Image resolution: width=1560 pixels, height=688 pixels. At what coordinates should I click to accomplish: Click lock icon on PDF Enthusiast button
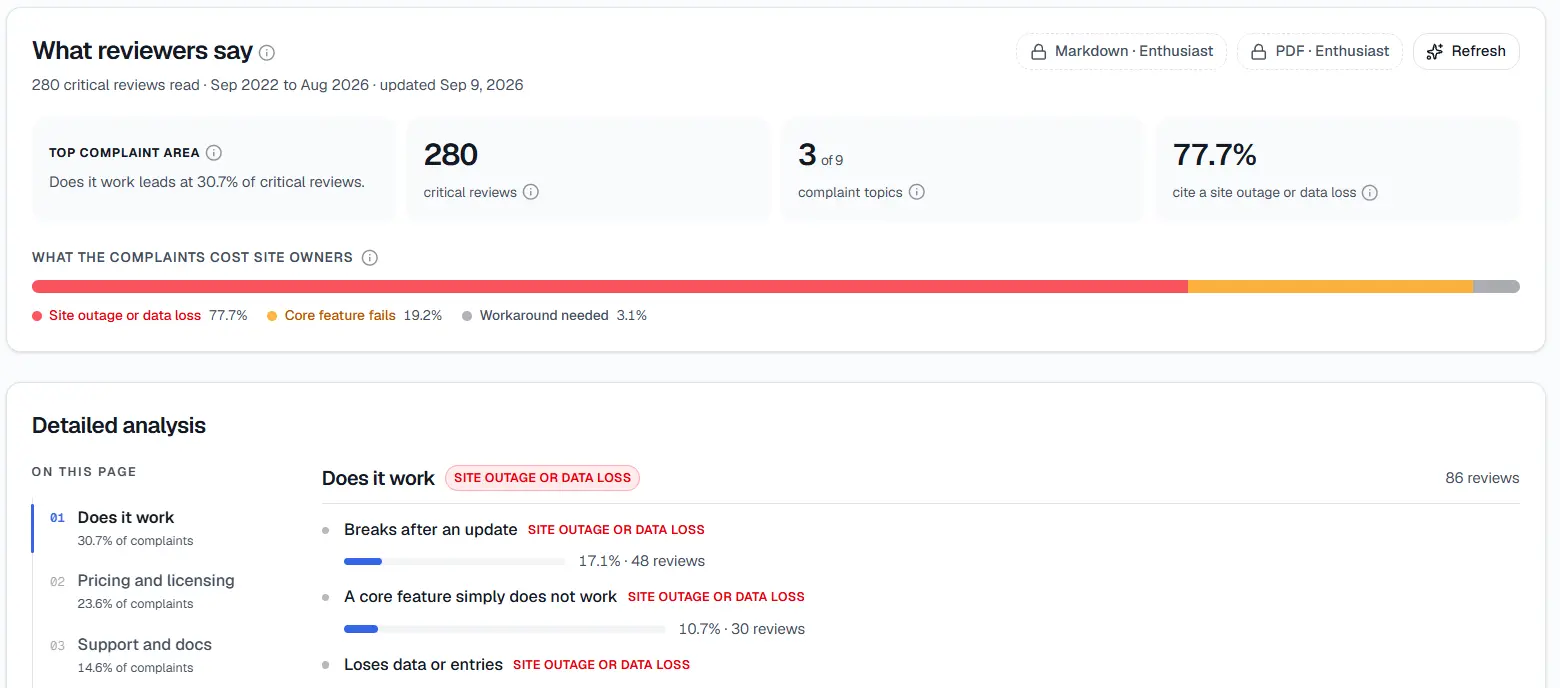(x=1260, y=52)
